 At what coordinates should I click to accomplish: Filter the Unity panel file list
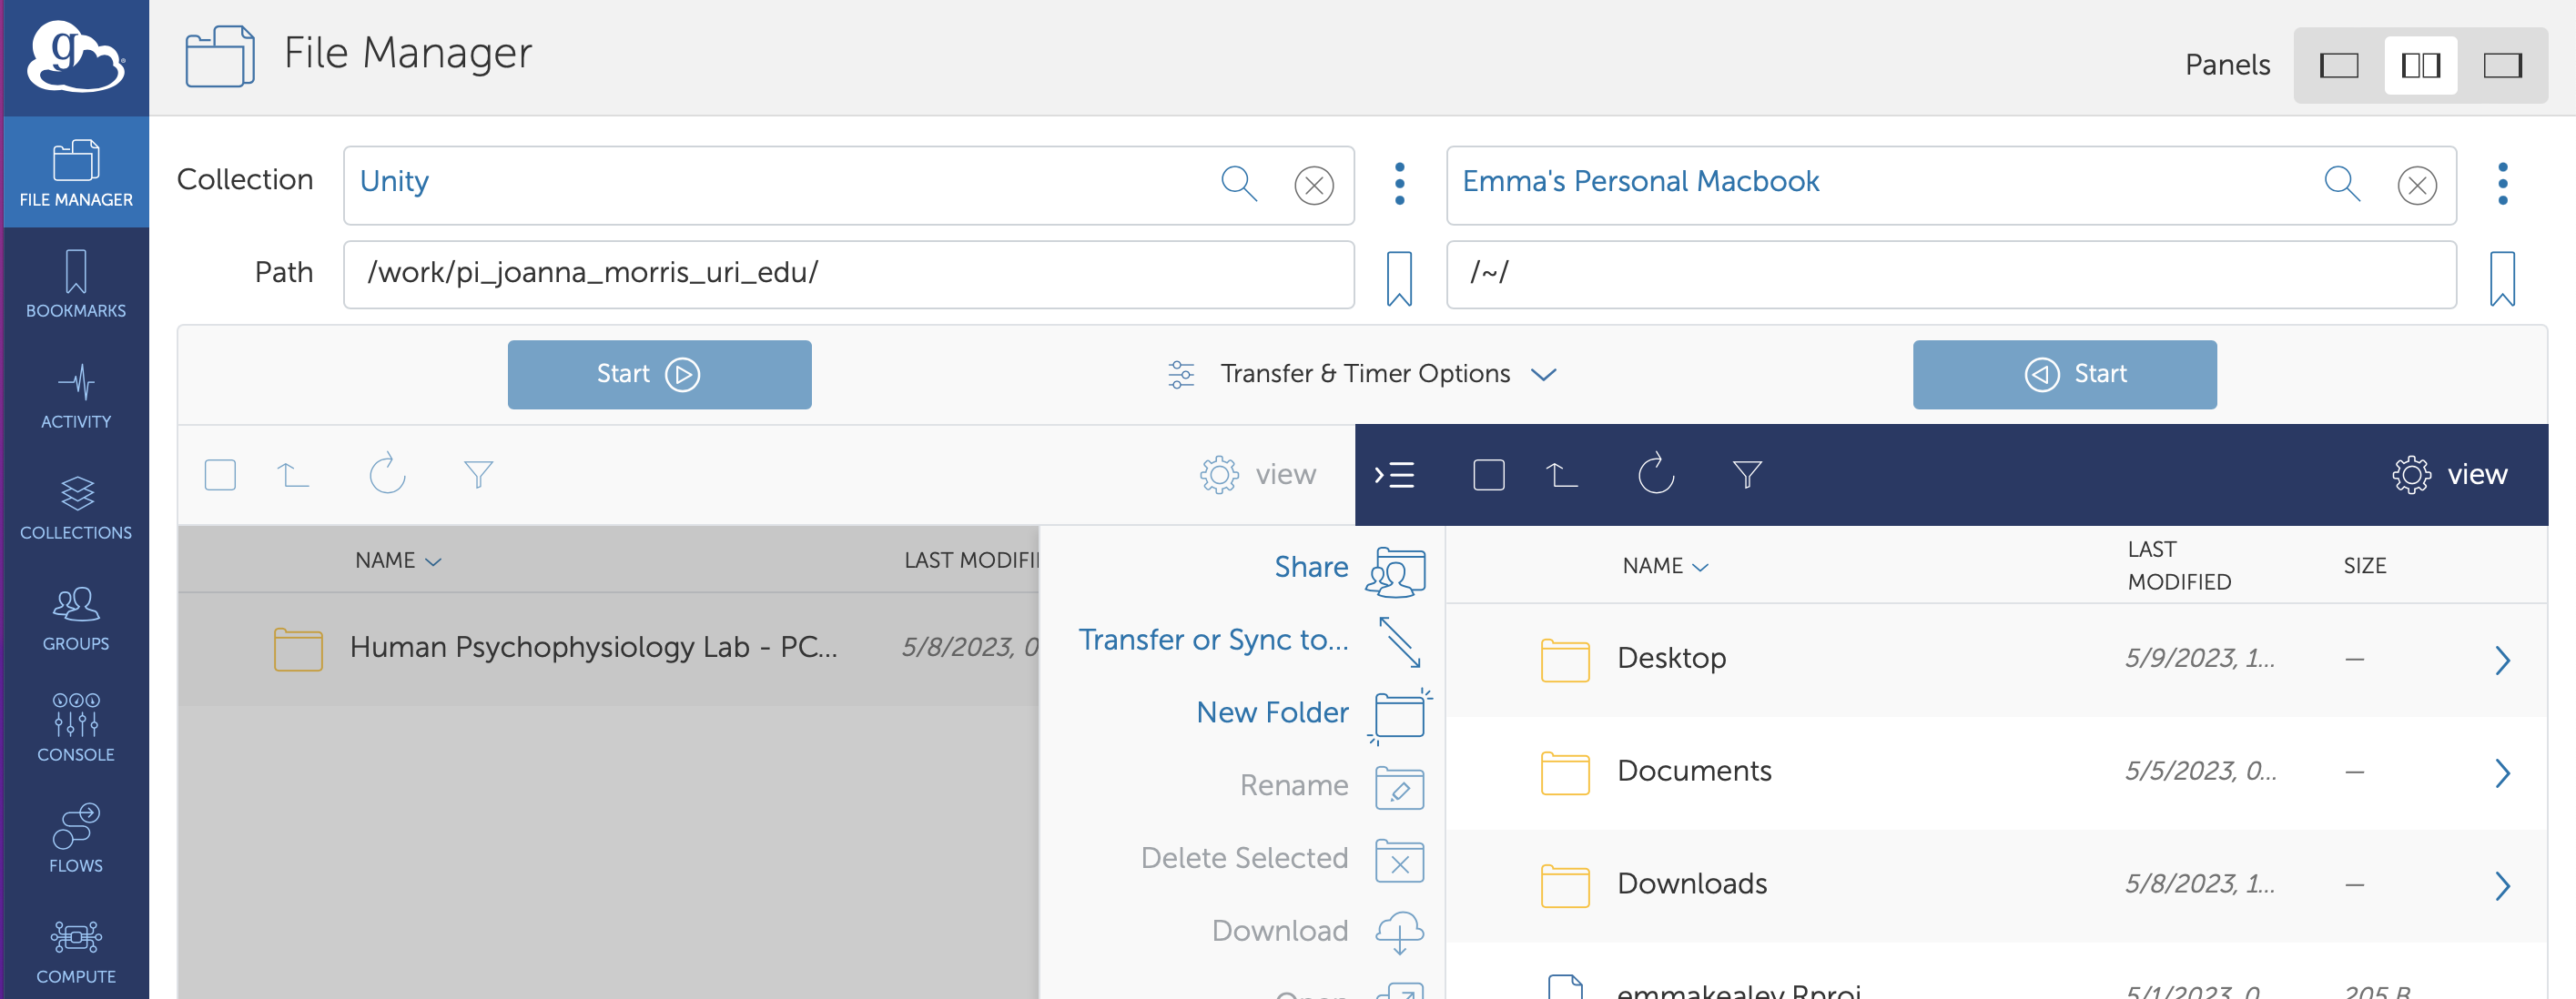[x=479, y=475]
